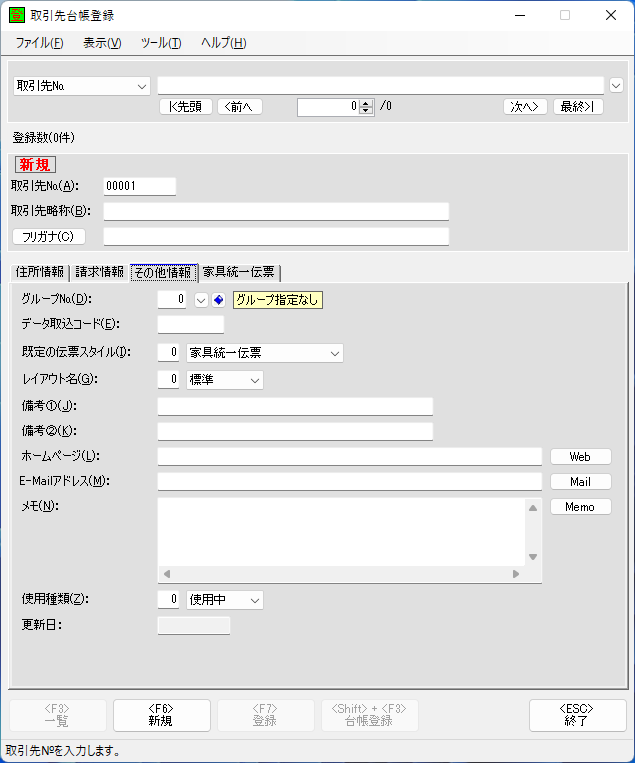Click the データ取込コード(E) field

191,325
